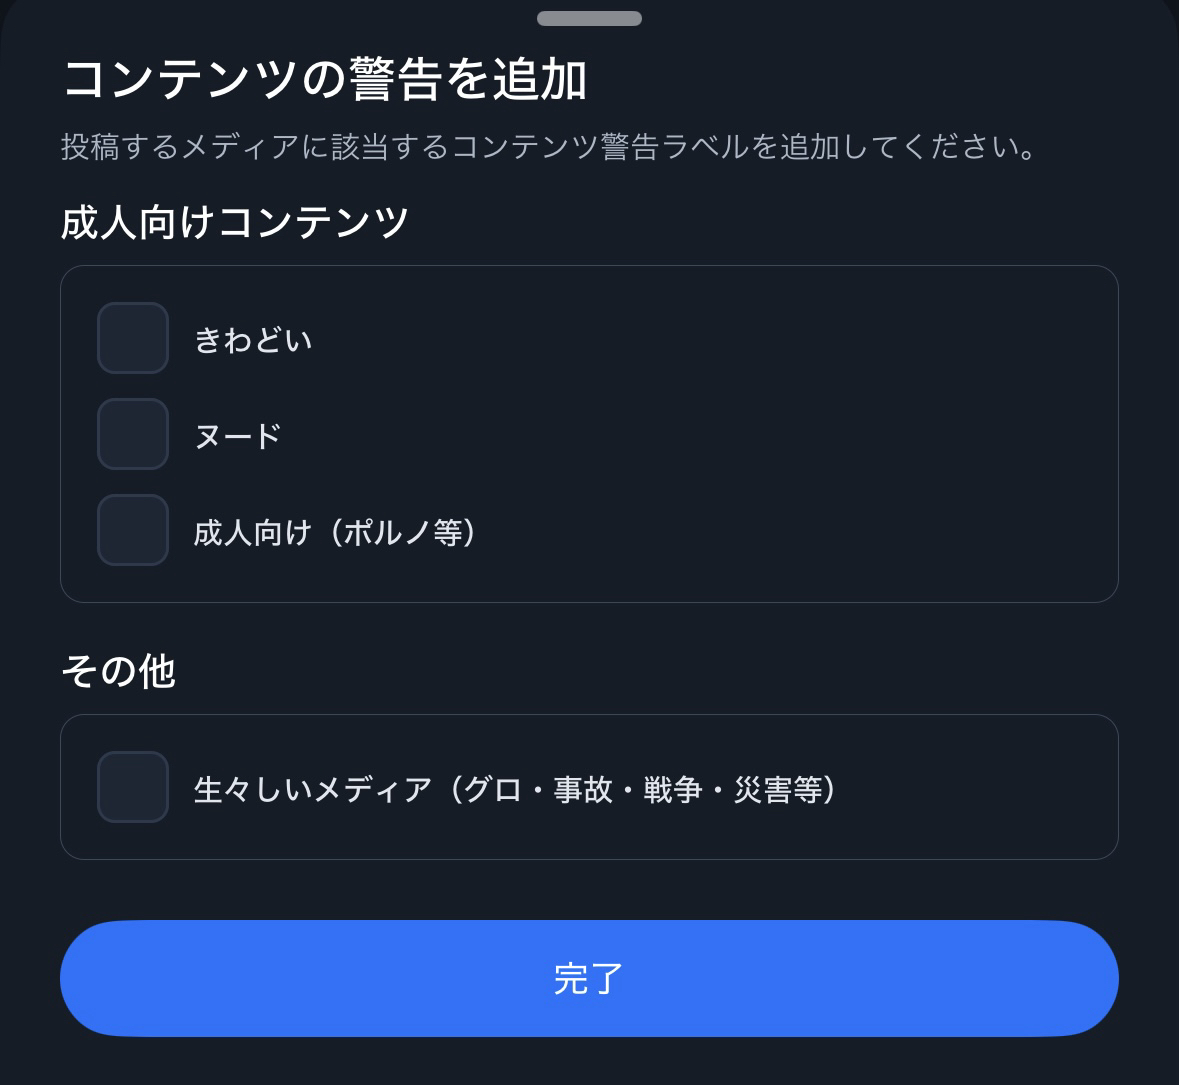Check the きわどい checkbox

click(x=133, y=338)
